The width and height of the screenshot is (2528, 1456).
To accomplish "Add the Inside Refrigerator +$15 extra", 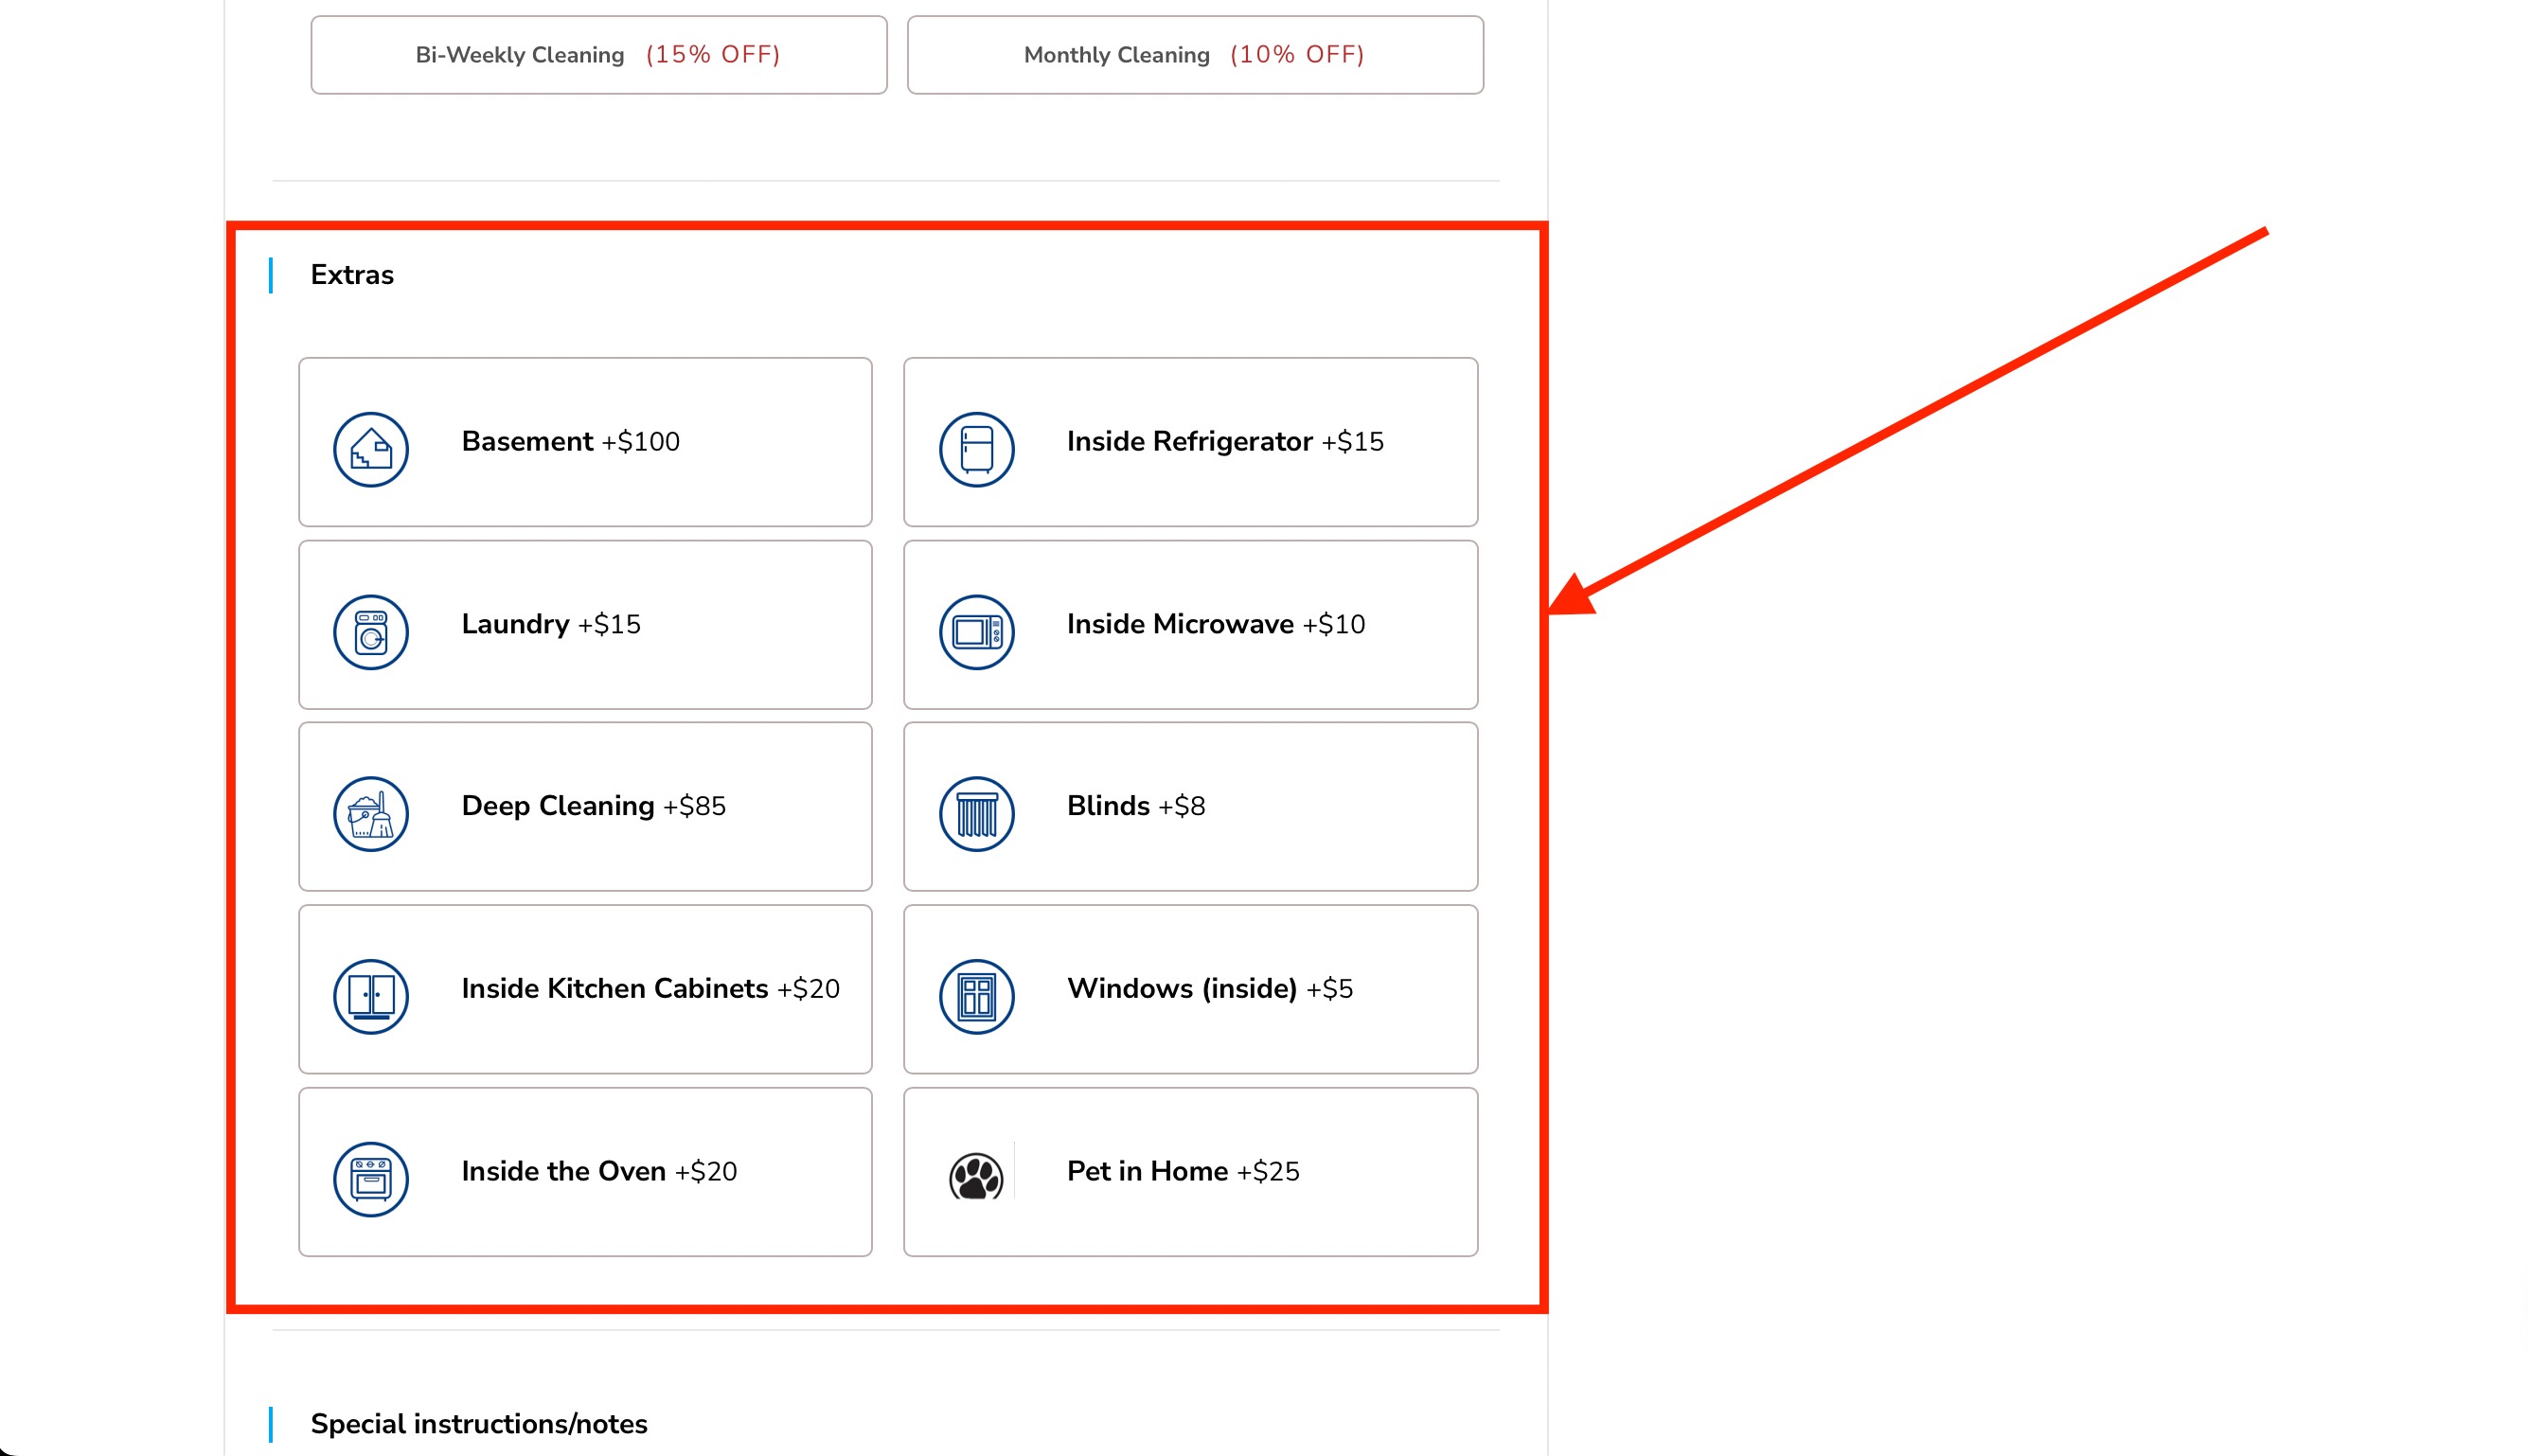I will [1190, 442].
